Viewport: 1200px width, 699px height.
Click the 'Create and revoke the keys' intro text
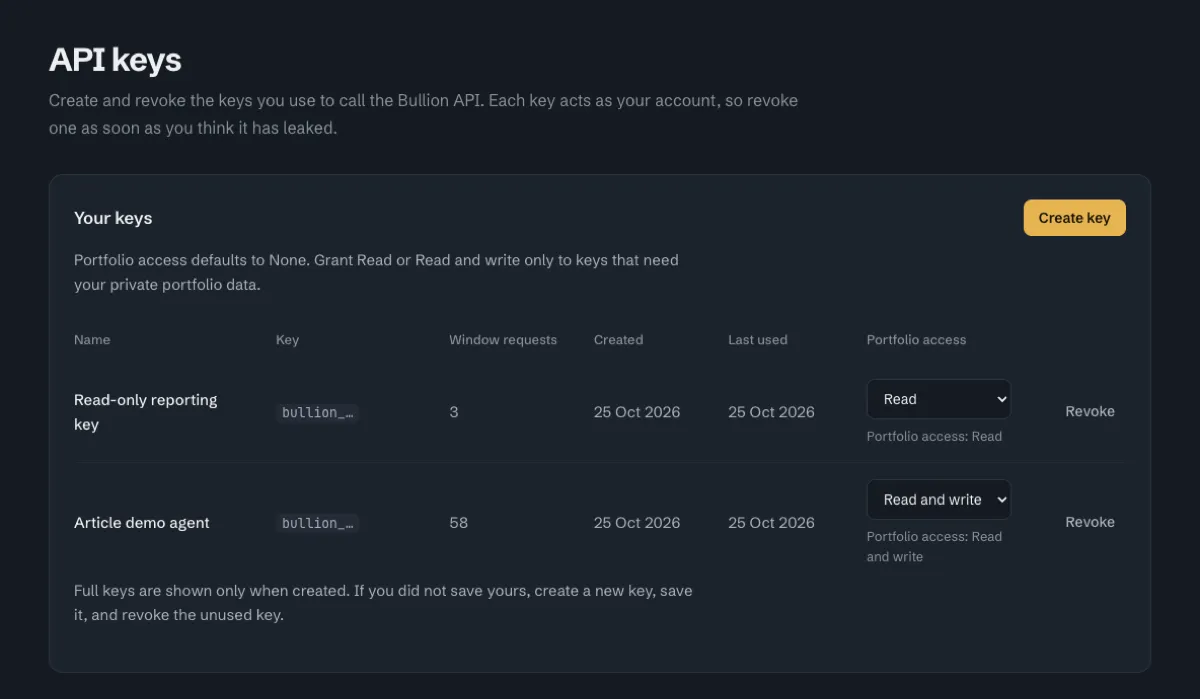pyautogui.click(x=423, y=115)
